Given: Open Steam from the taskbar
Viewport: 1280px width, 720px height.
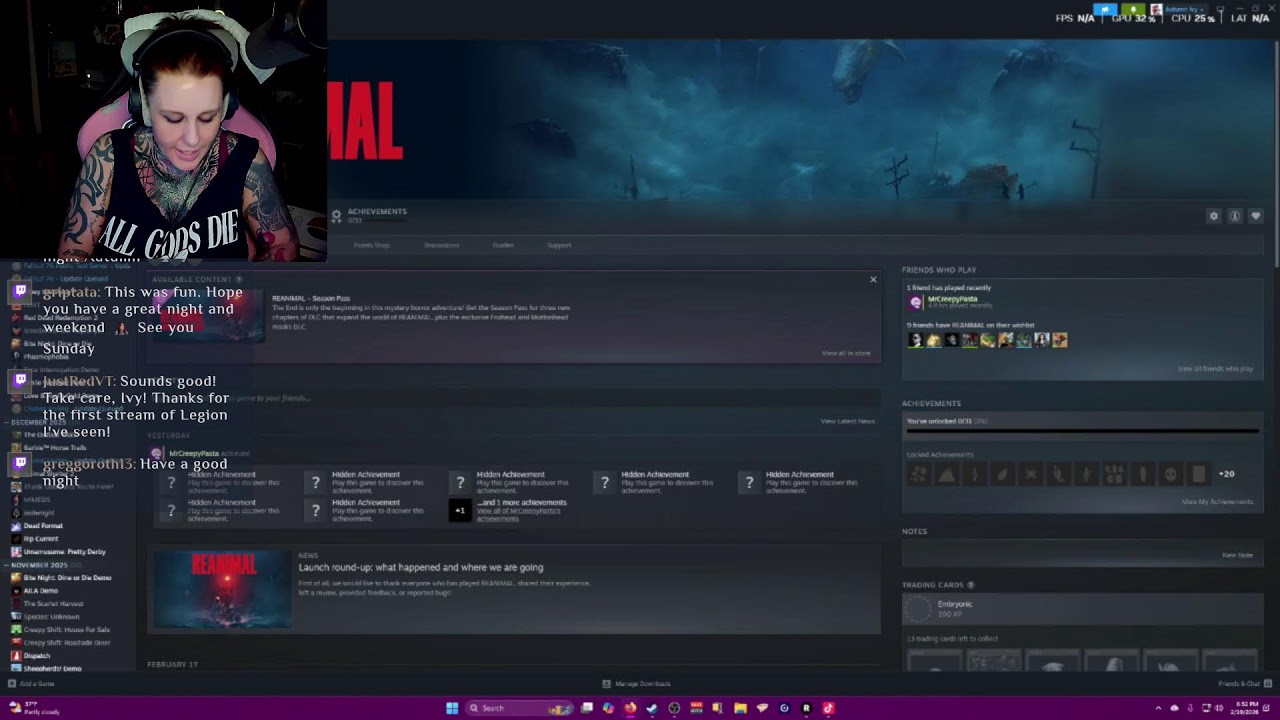Looking at the screenshot, I should [x=652, y=708].
